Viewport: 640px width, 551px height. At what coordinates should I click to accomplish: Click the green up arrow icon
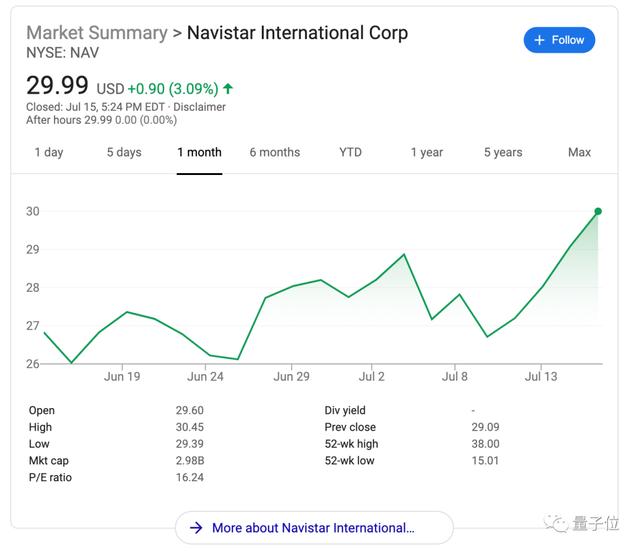(x=228, y=89)
